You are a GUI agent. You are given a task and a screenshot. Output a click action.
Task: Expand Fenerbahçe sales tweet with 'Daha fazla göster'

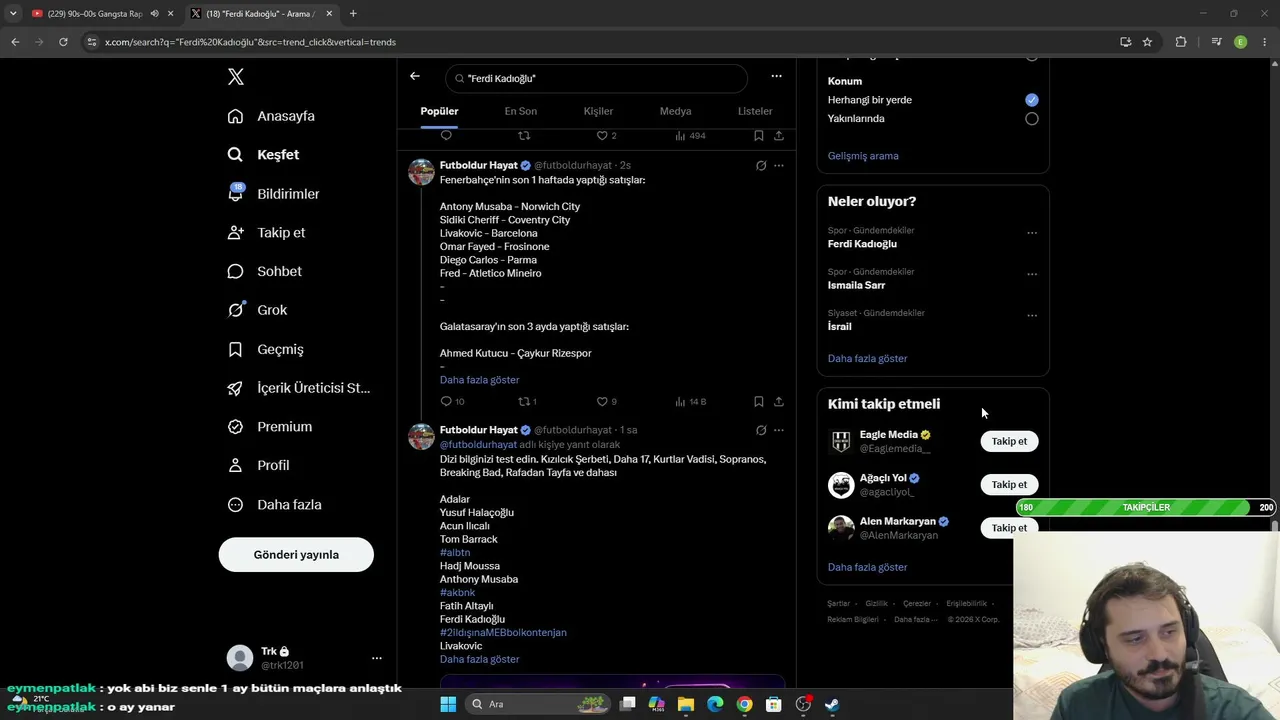[480, 380]
